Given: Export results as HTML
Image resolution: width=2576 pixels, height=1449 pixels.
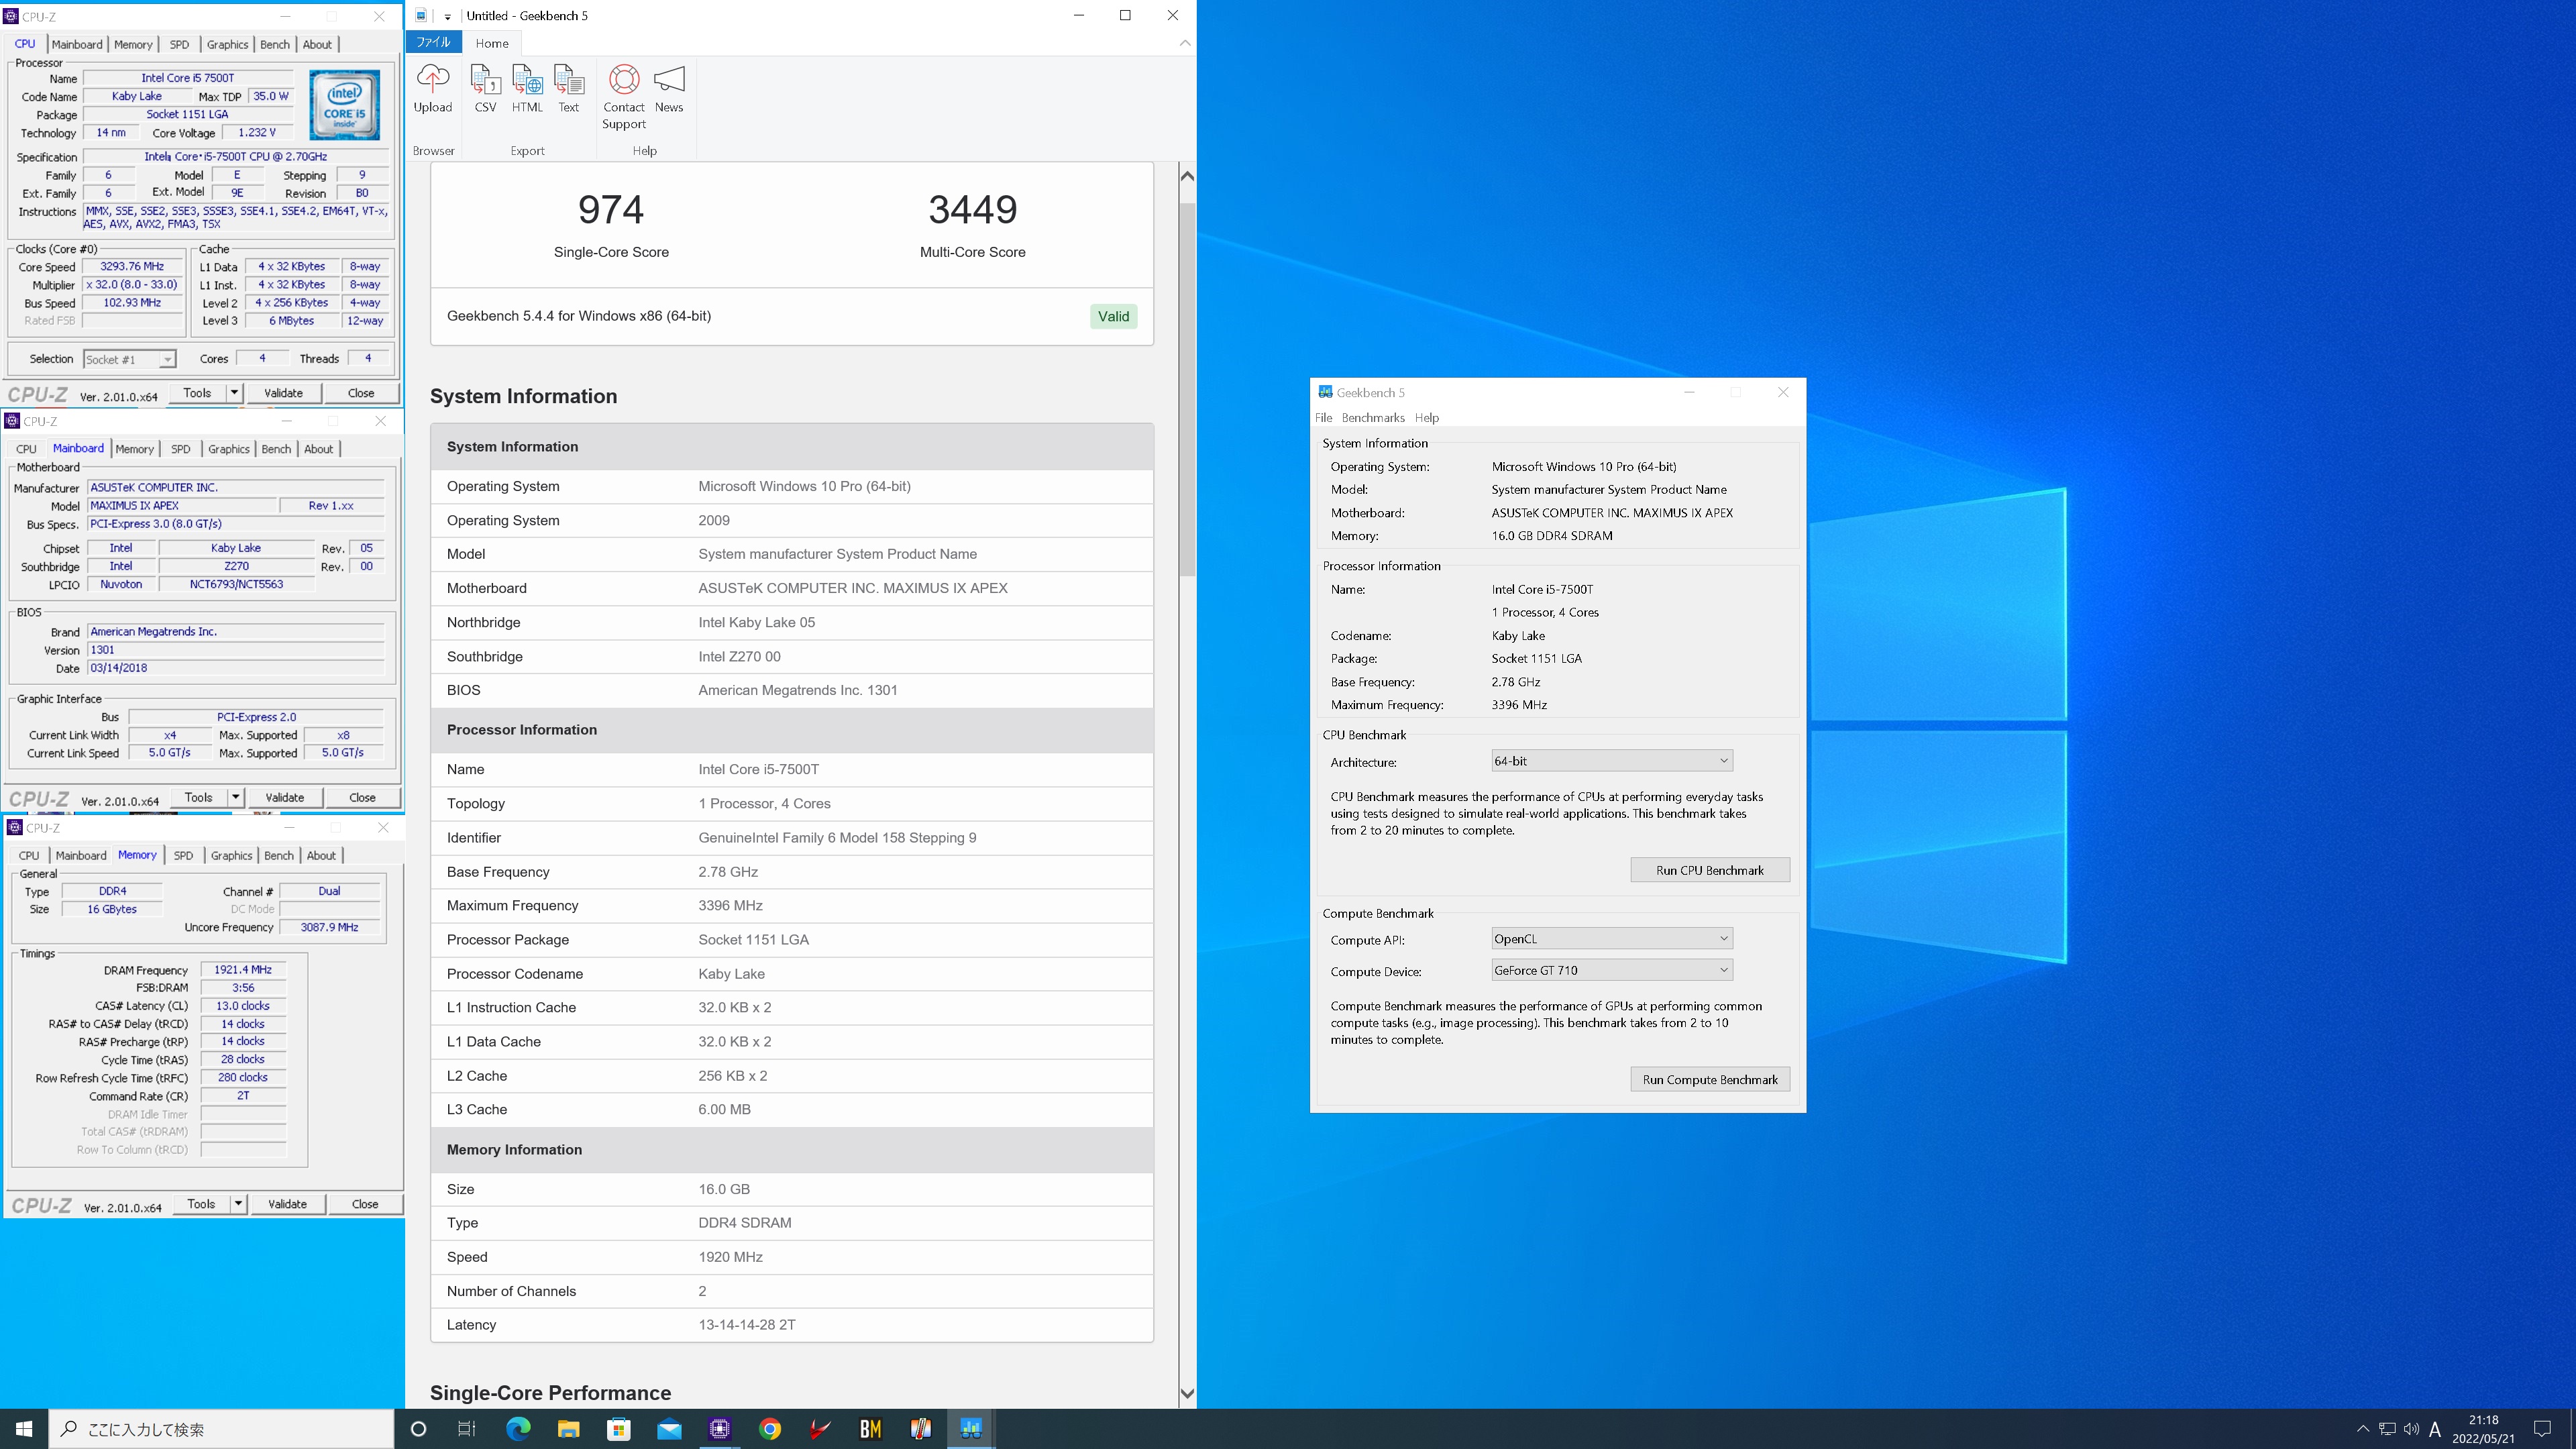Looking at the screenshot, I should (527, 88).
